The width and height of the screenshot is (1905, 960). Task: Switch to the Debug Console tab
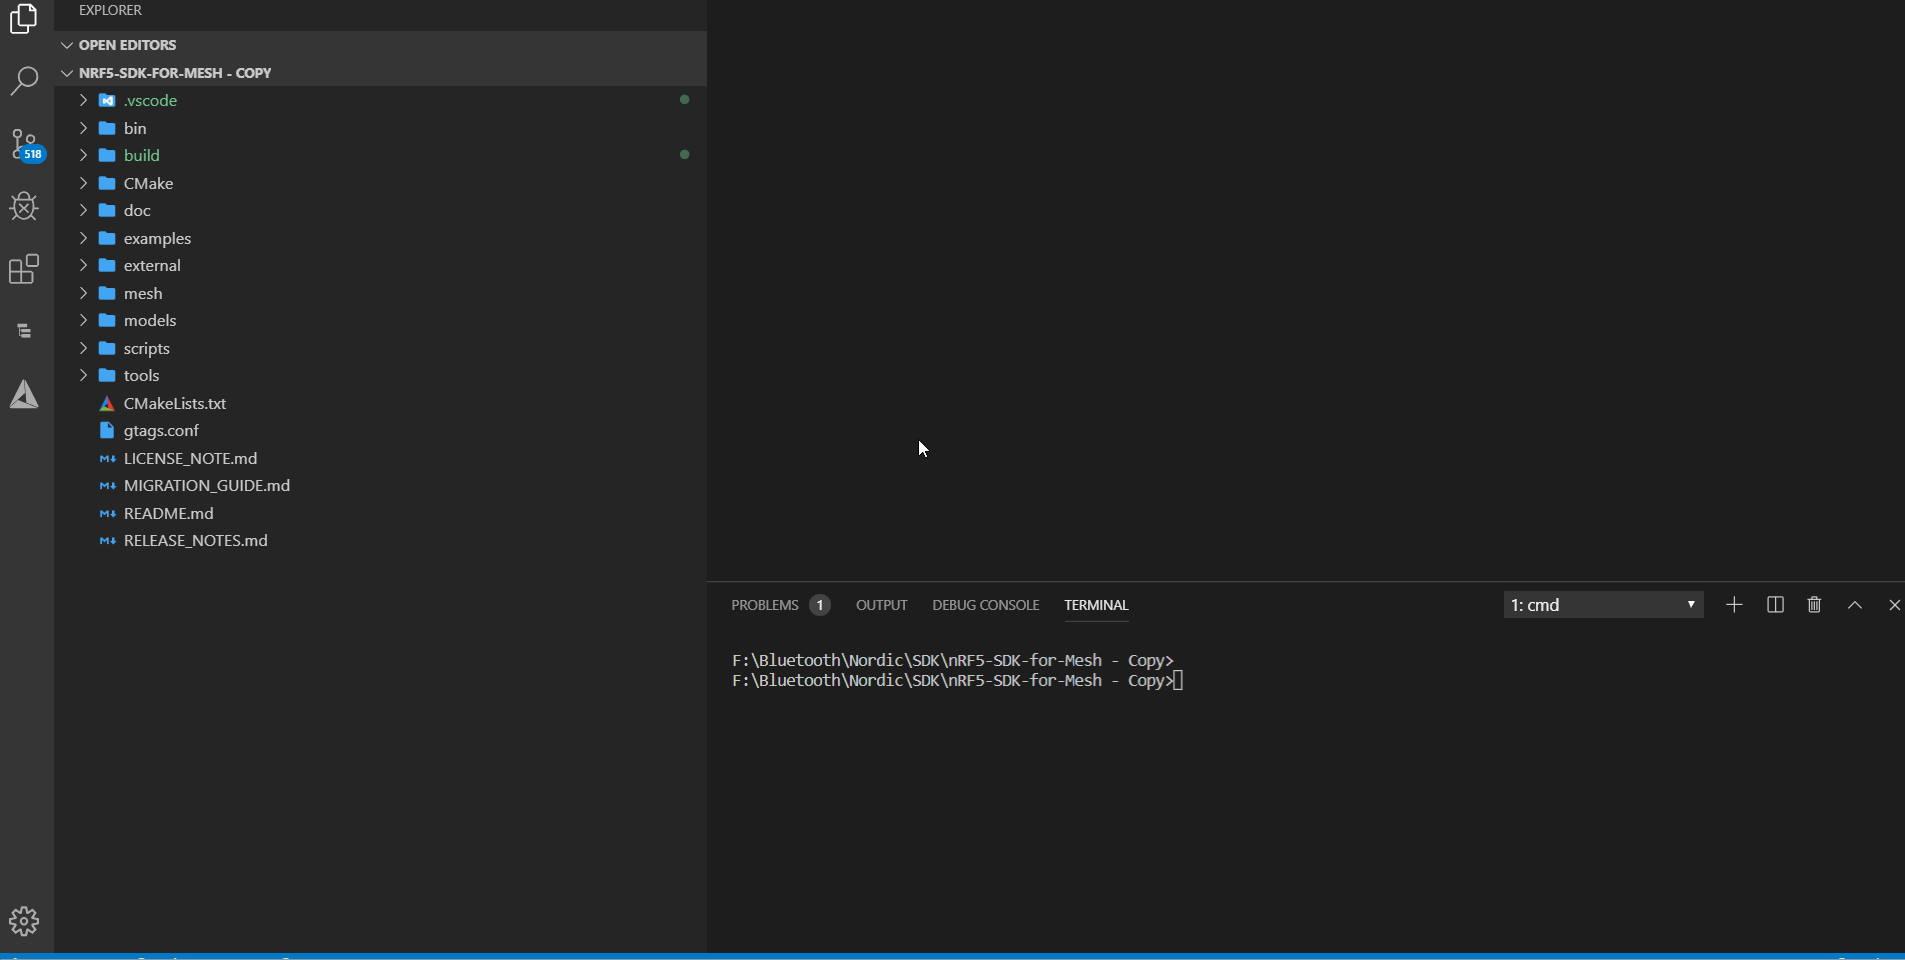tap(985, 605)
